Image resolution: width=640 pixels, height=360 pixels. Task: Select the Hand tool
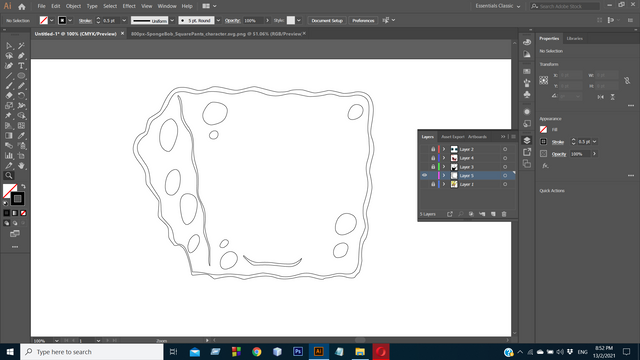click(x=21, y=166)
